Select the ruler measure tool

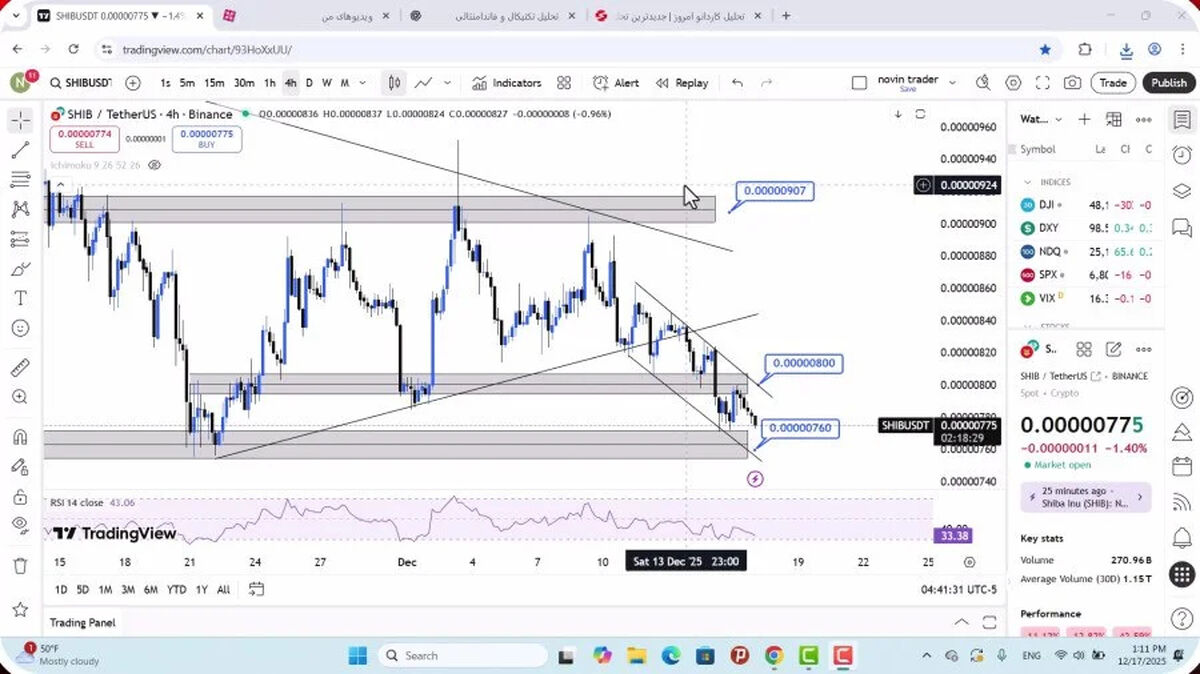(20, 367)
